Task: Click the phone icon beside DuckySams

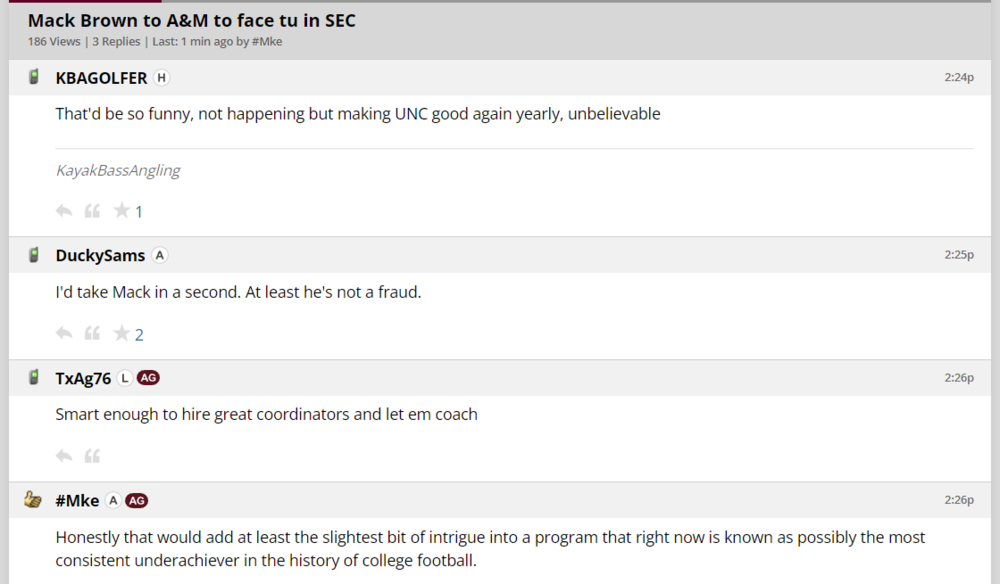Action: [34, 255]
